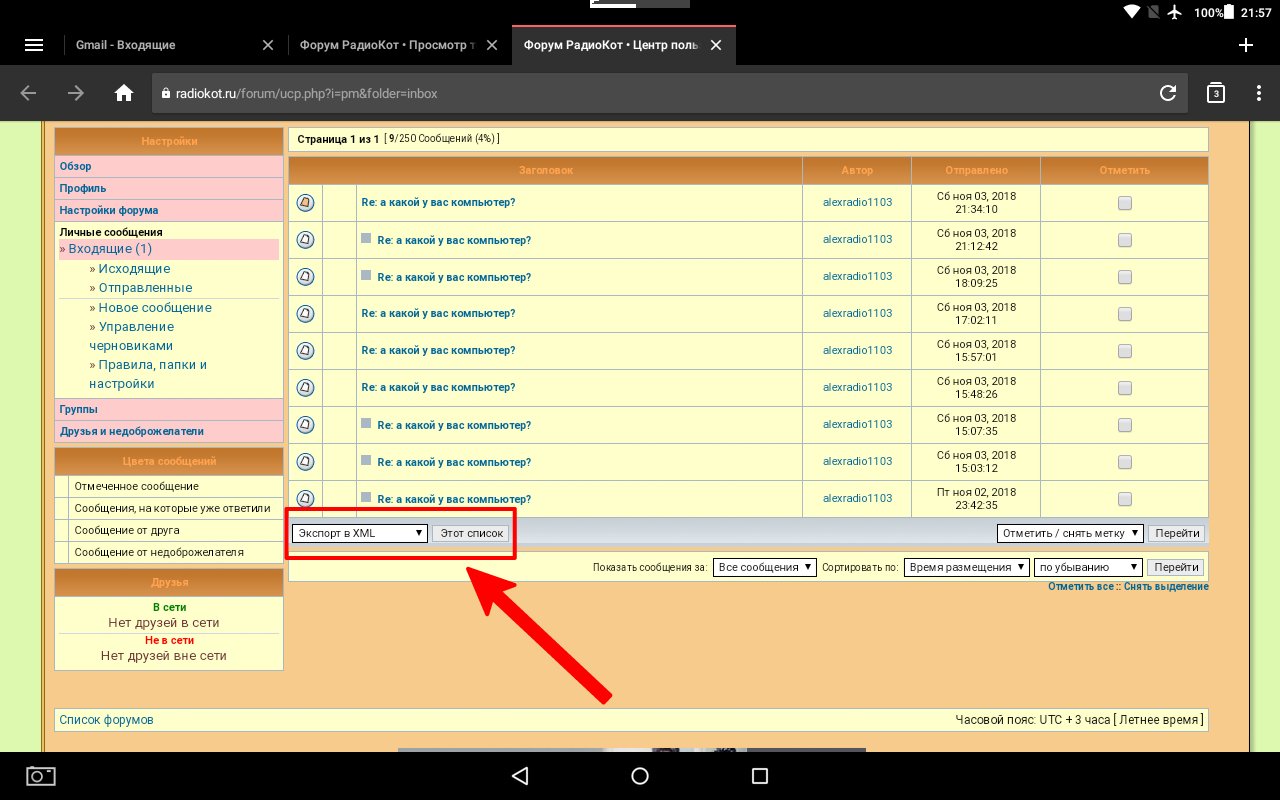Click Перейти next to the sort order dropdown

click(1176, 567)
